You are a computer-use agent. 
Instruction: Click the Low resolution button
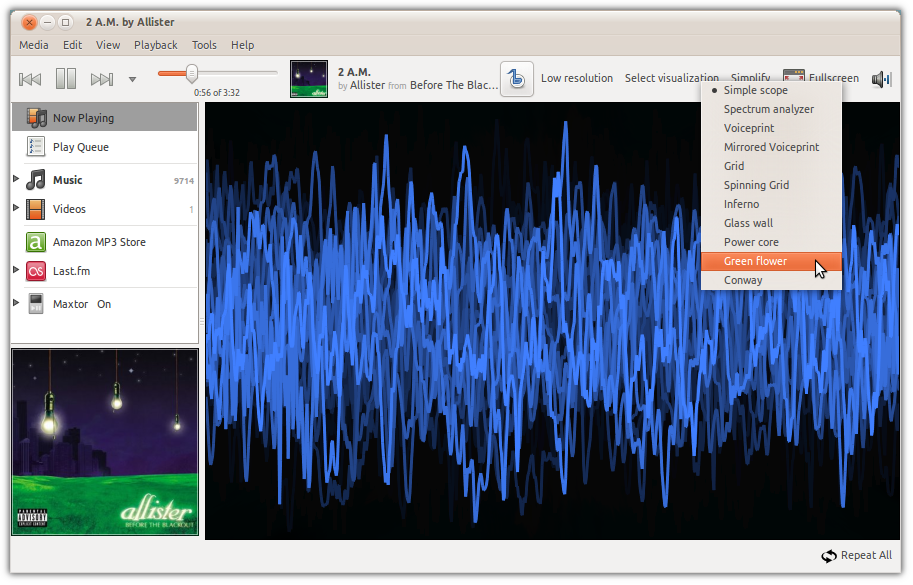(577, 78)
